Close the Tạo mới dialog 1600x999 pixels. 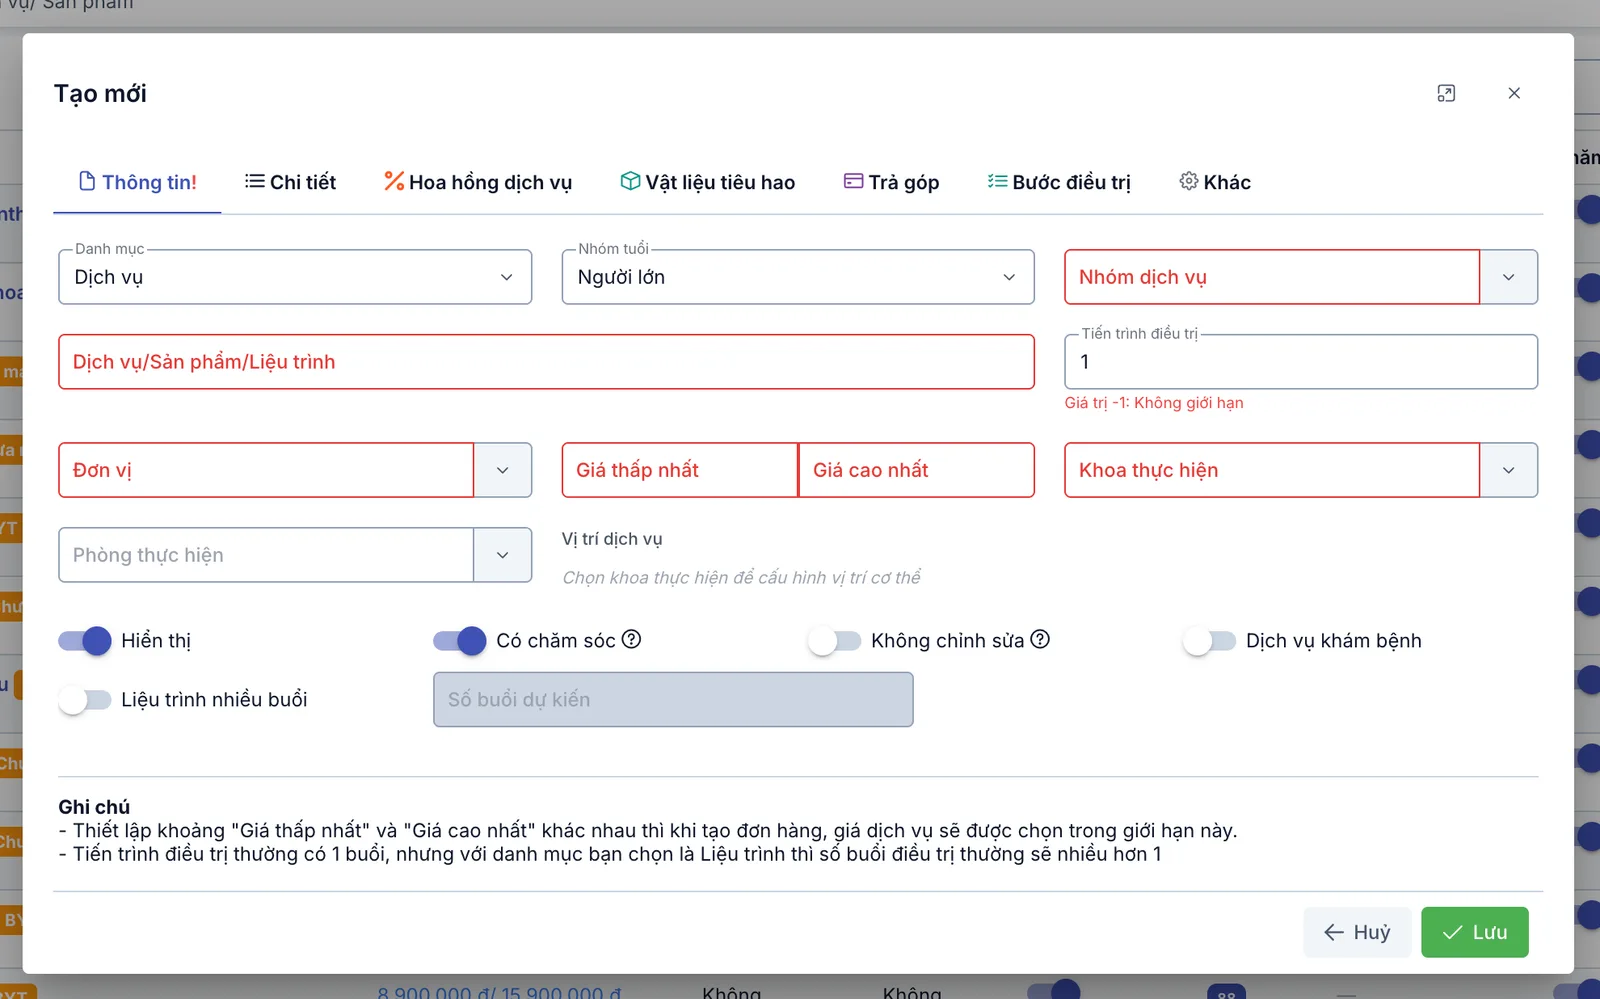point(1514,93)
